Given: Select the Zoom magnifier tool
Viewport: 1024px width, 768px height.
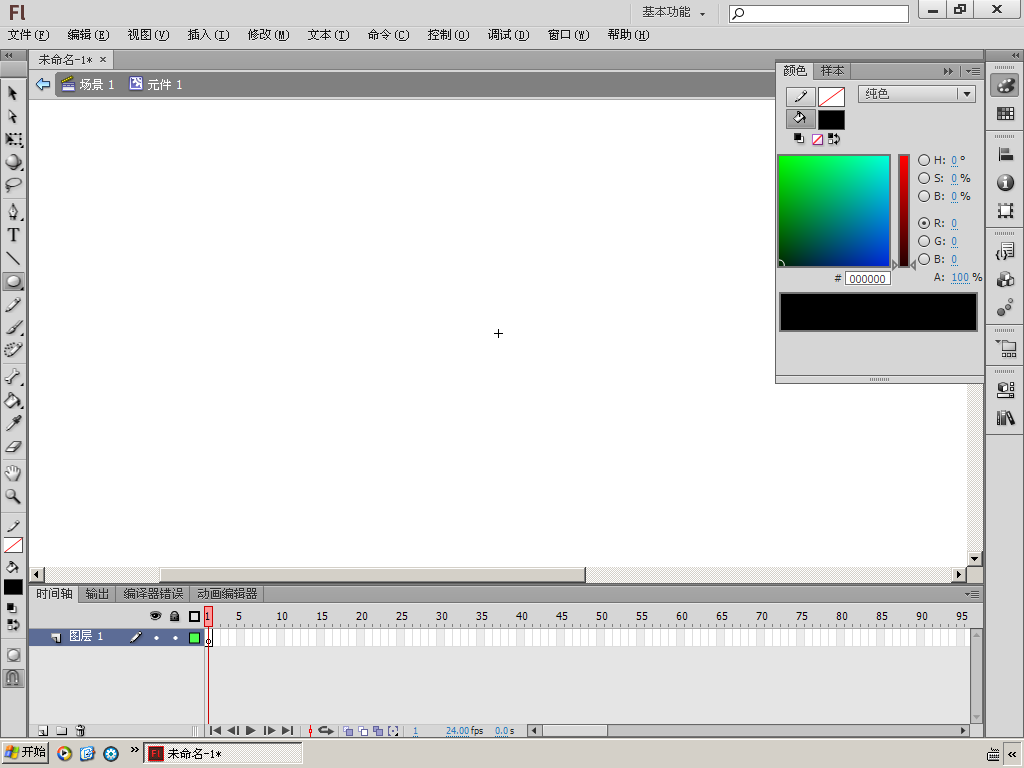Looking at the screenshot, I should click(13, 496).
